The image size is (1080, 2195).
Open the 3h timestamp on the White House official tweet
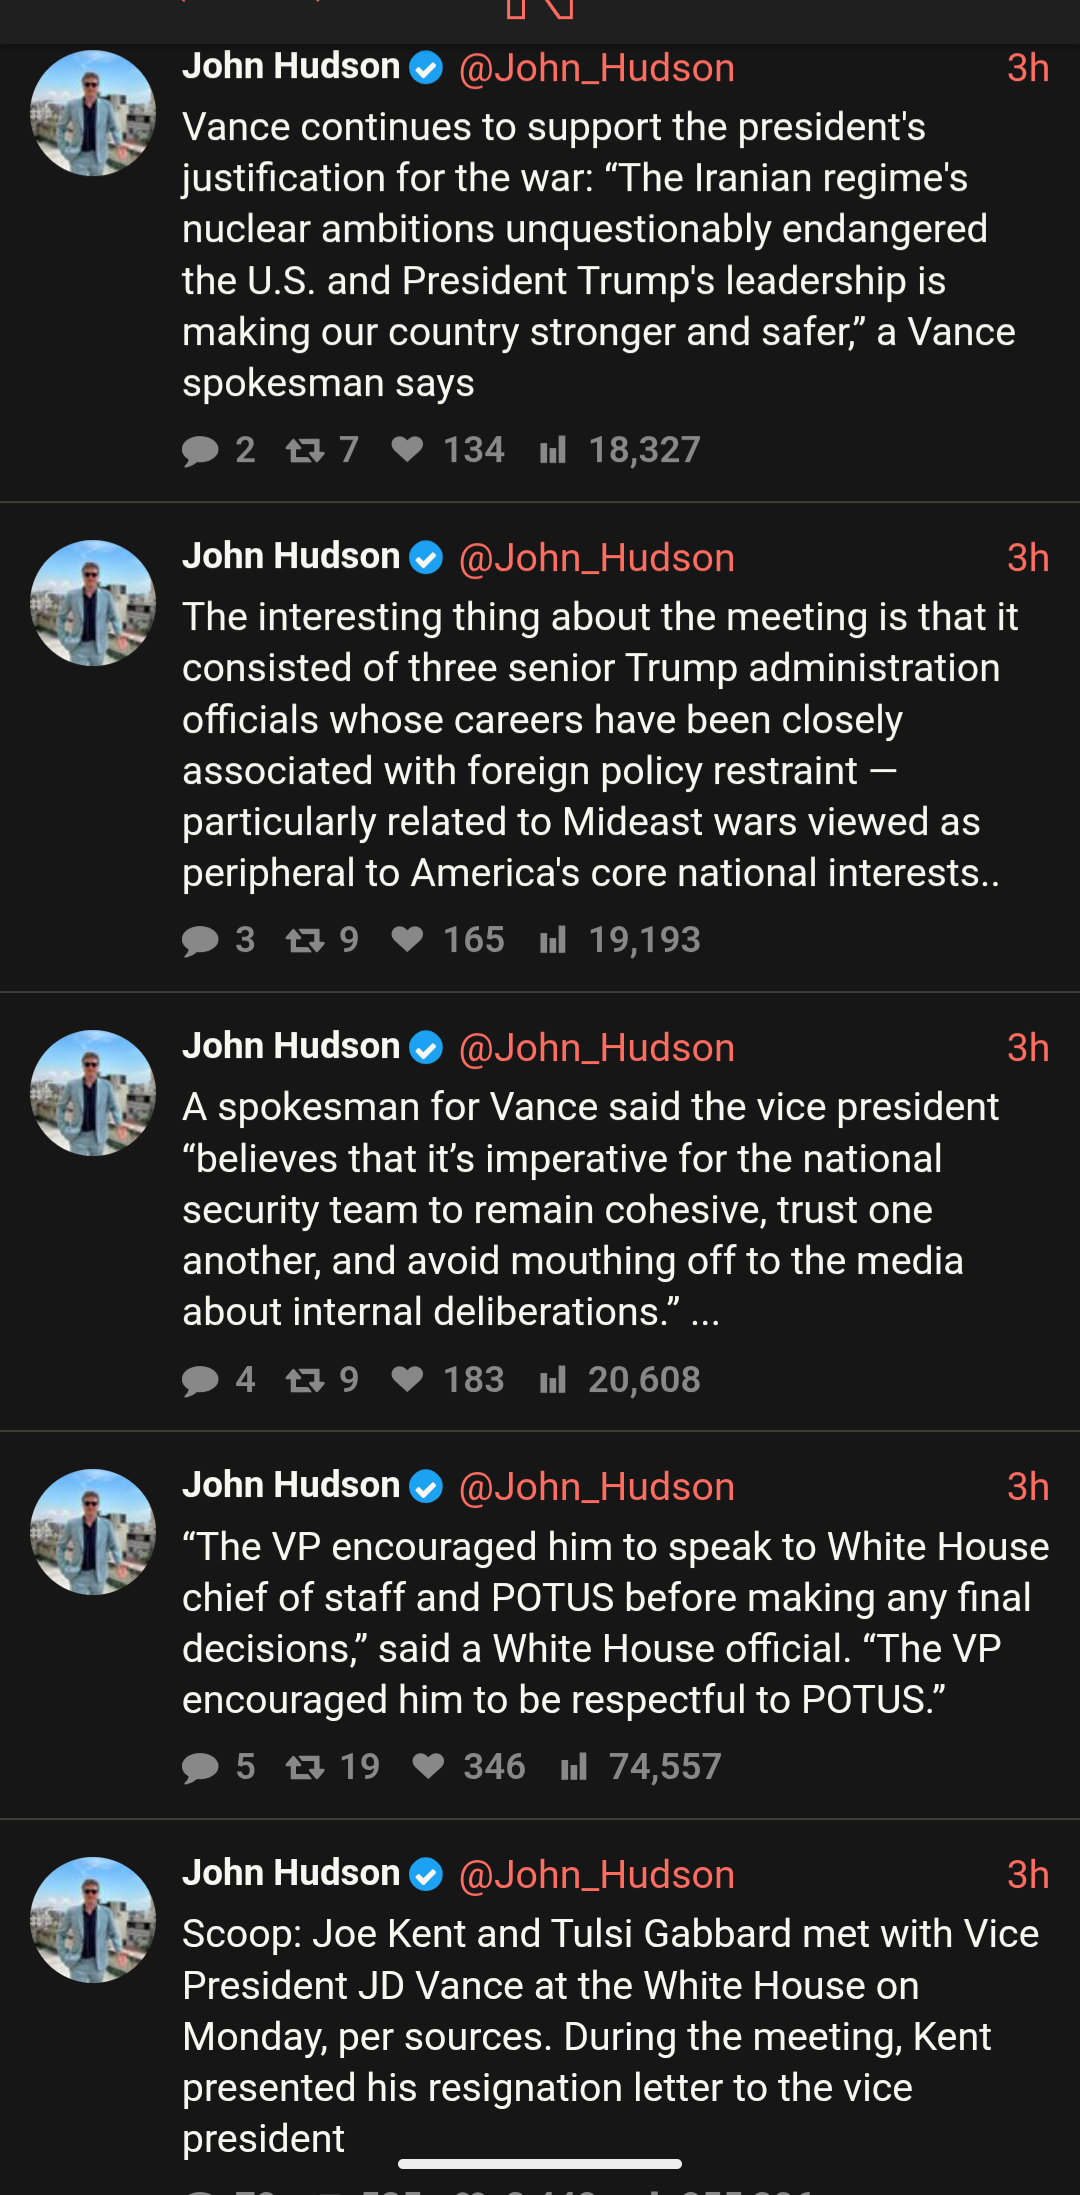(1027, 1487)
